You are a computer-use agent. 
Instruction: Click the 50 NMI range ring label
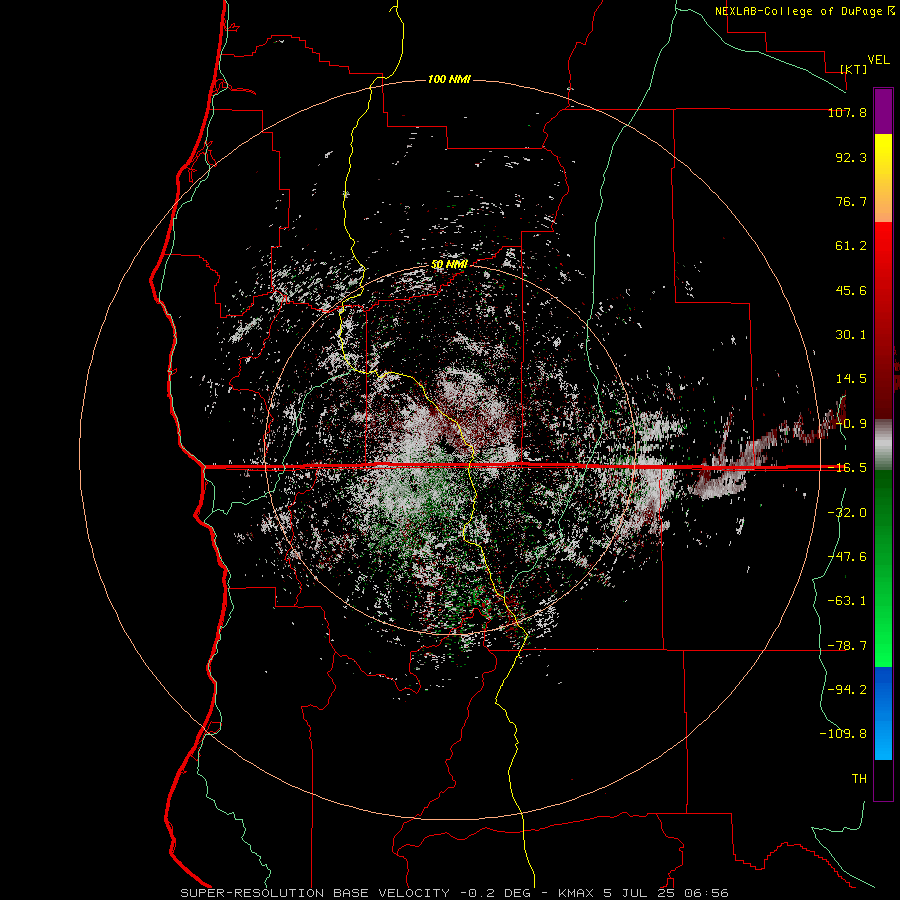tap(449, 264)
